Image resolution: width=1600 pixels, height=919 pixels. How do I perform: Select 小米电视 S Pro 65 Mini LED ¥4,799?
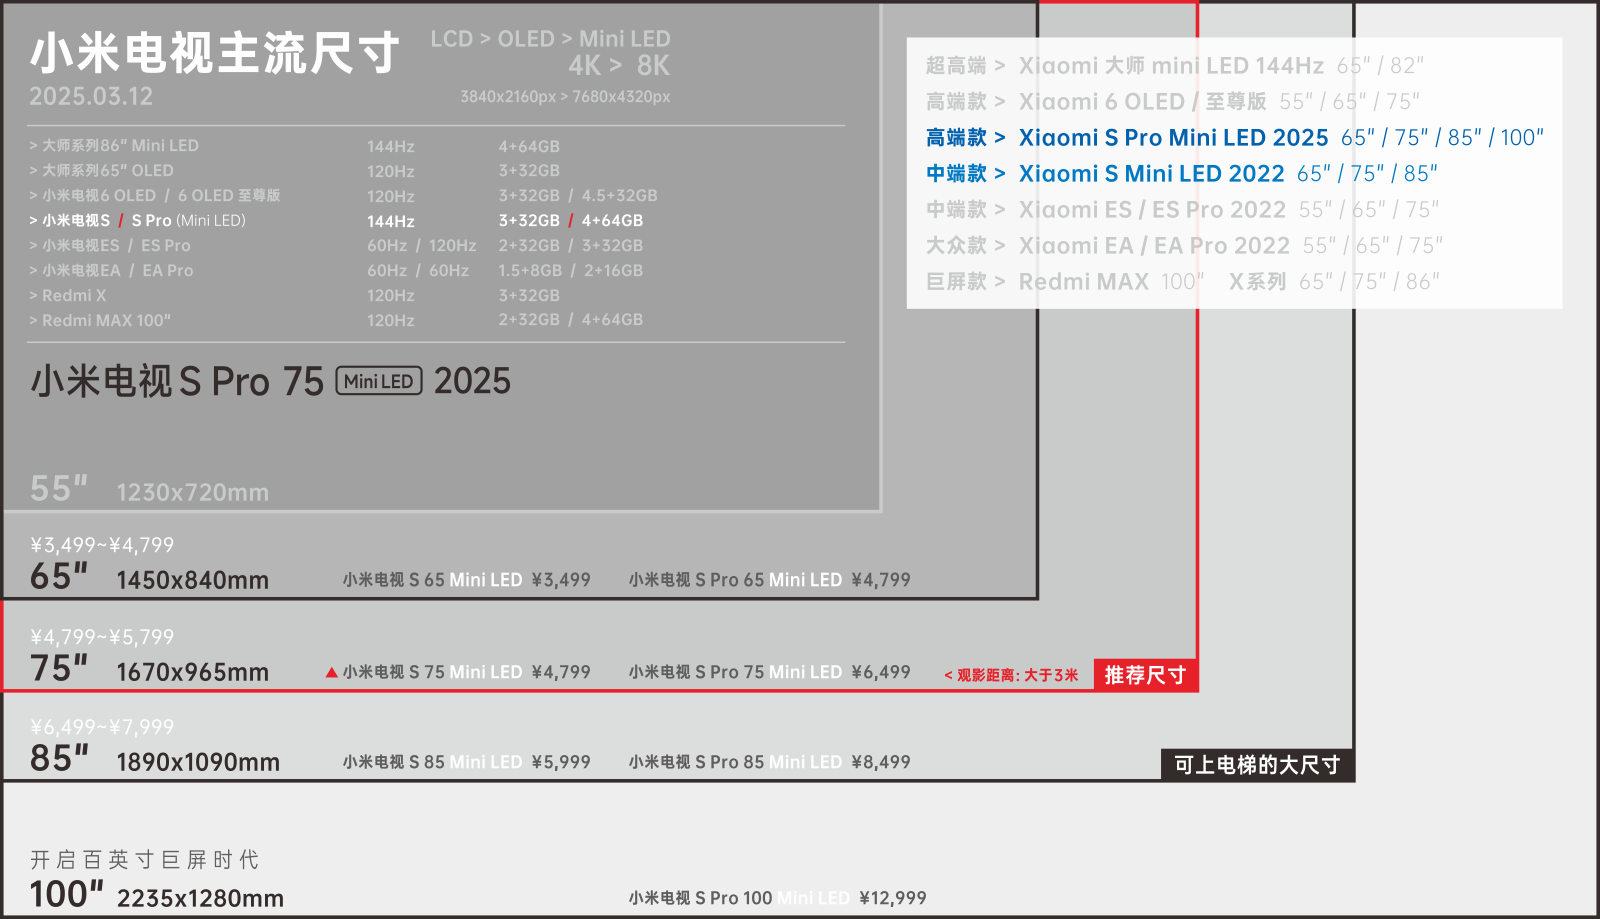pyautogui.click(x=770, y=580)
